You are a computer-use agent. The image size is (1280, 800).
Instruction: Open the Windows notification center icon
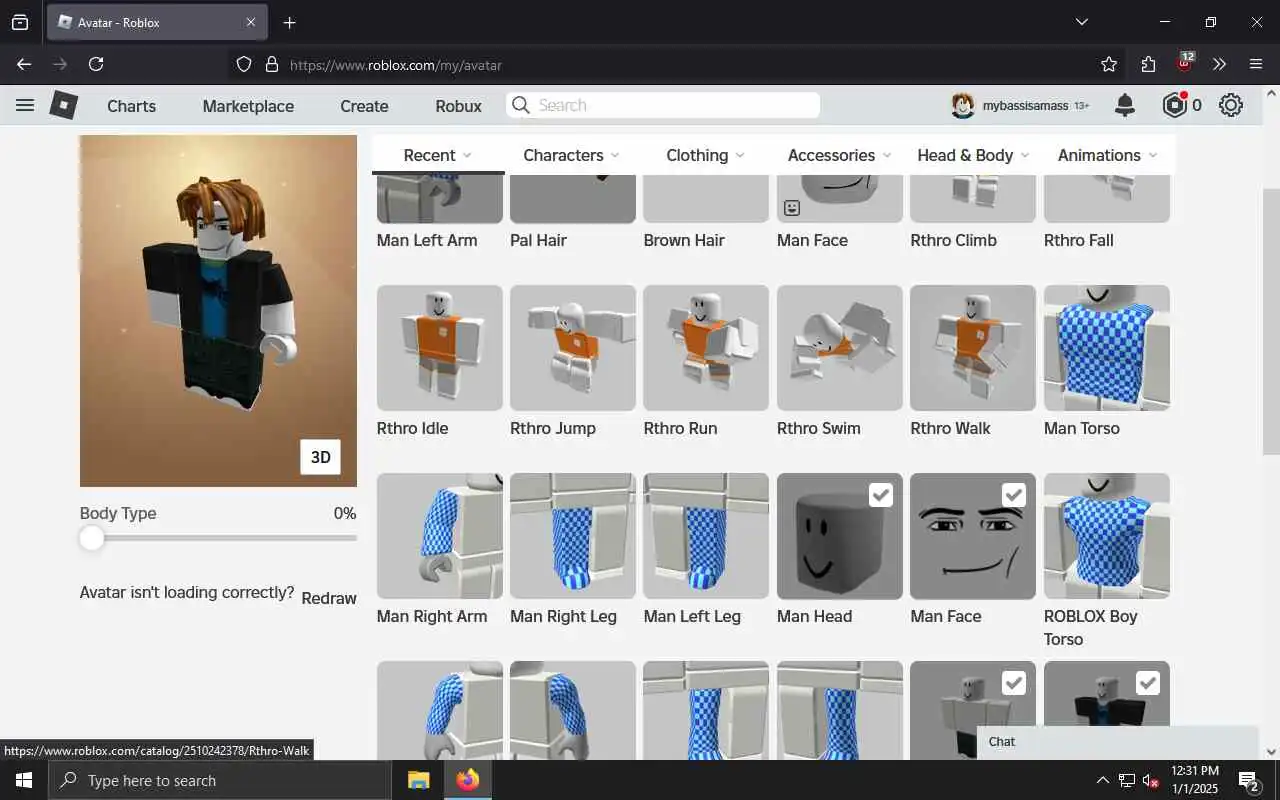coord(1249,780)
